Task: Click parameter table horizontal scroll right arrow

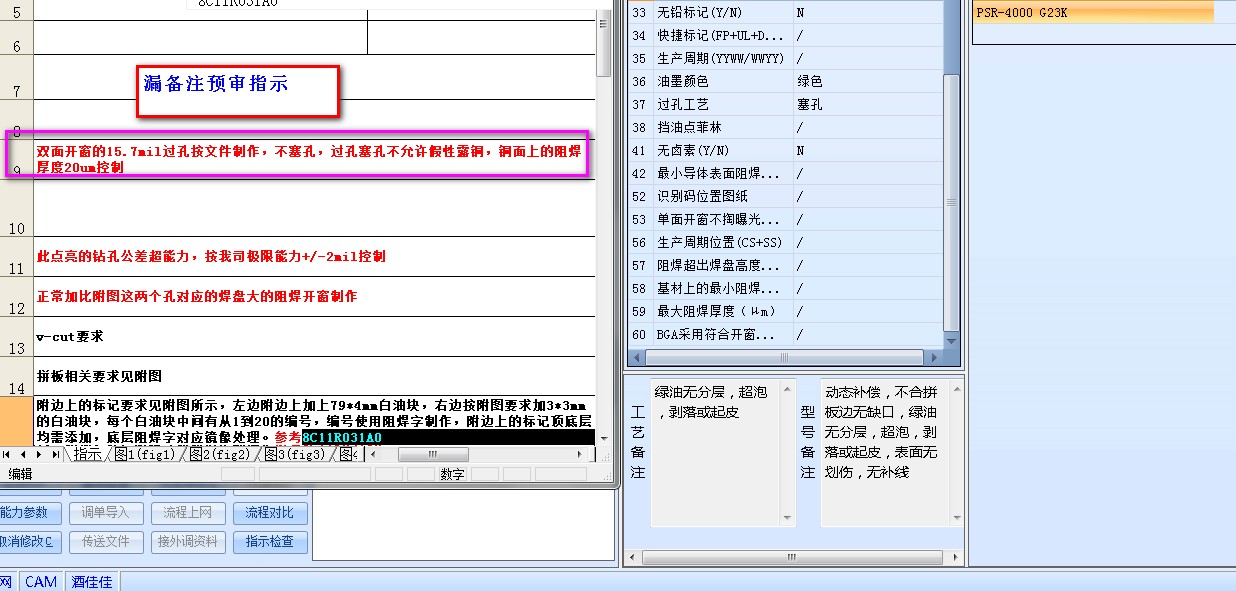Action: [936, 357]
